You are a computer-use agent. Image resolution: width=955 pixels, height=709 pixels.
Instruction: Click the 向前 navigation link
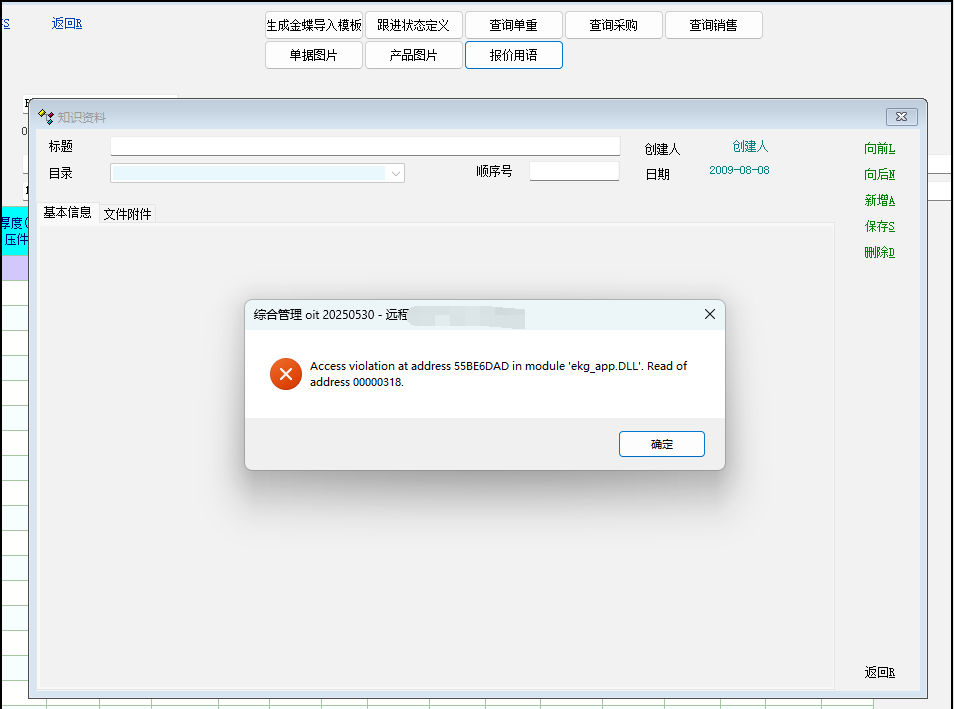[x=879, y=149]
